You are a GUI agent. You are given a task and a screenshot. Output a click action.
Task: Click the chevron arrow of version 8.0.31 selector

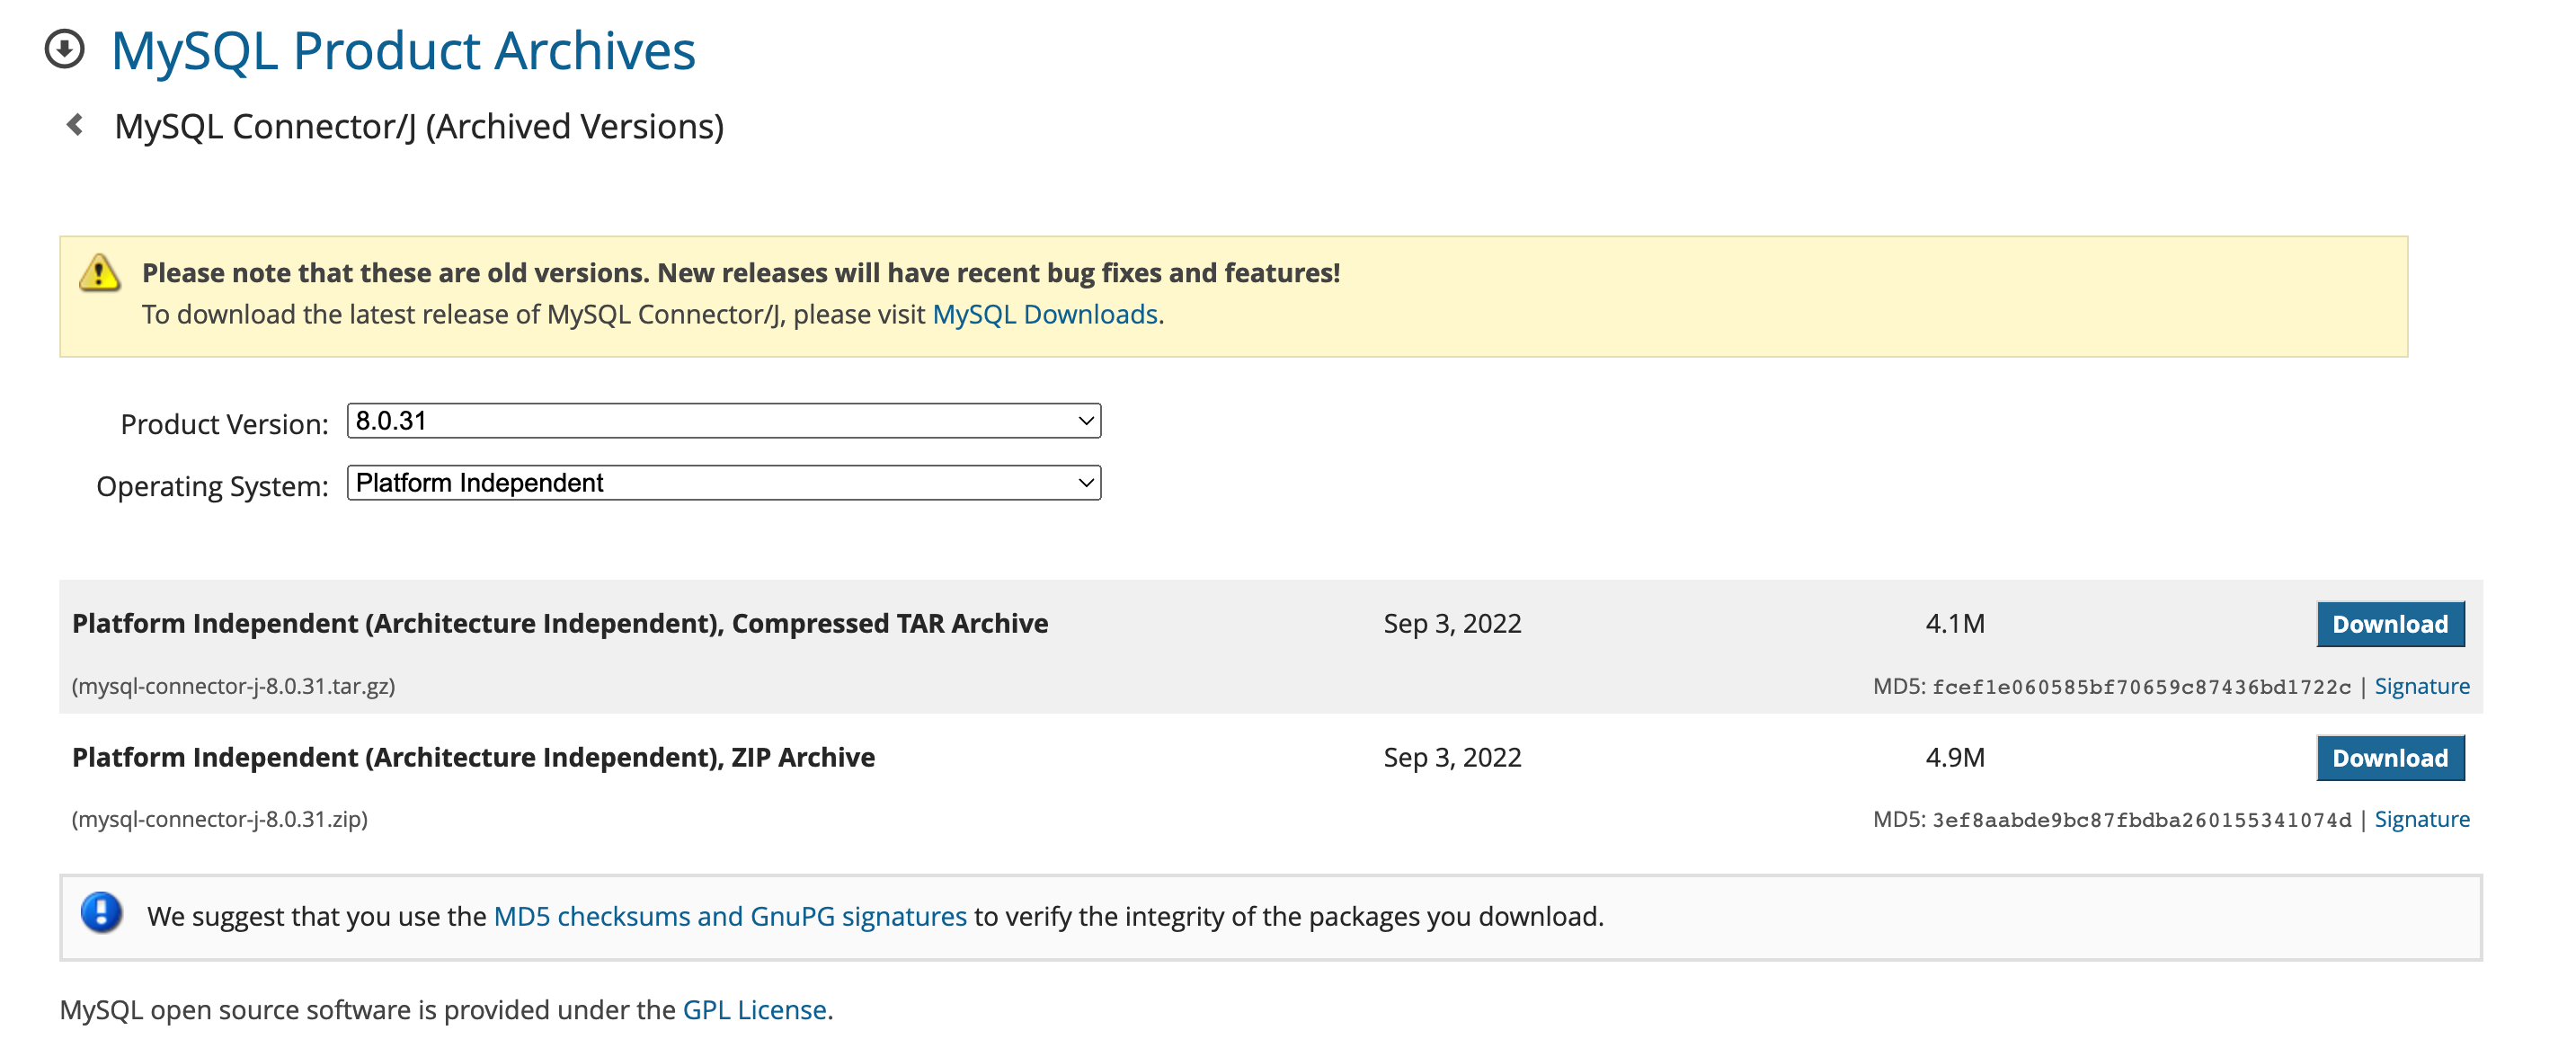1085,421
